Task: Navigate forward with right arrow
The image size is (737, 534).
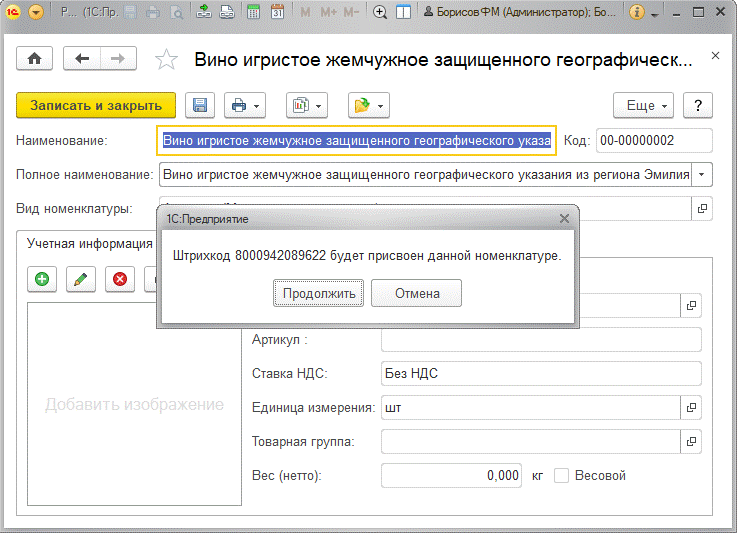Action: tap(118, 59)
